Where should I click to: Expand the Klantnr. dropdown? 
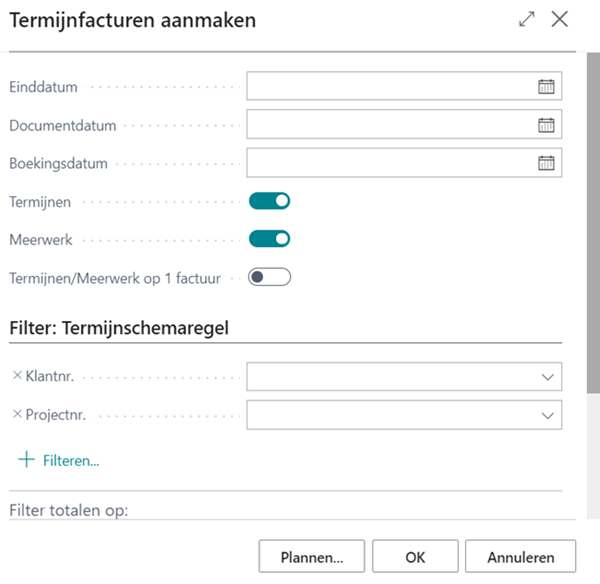coord(547,377)
